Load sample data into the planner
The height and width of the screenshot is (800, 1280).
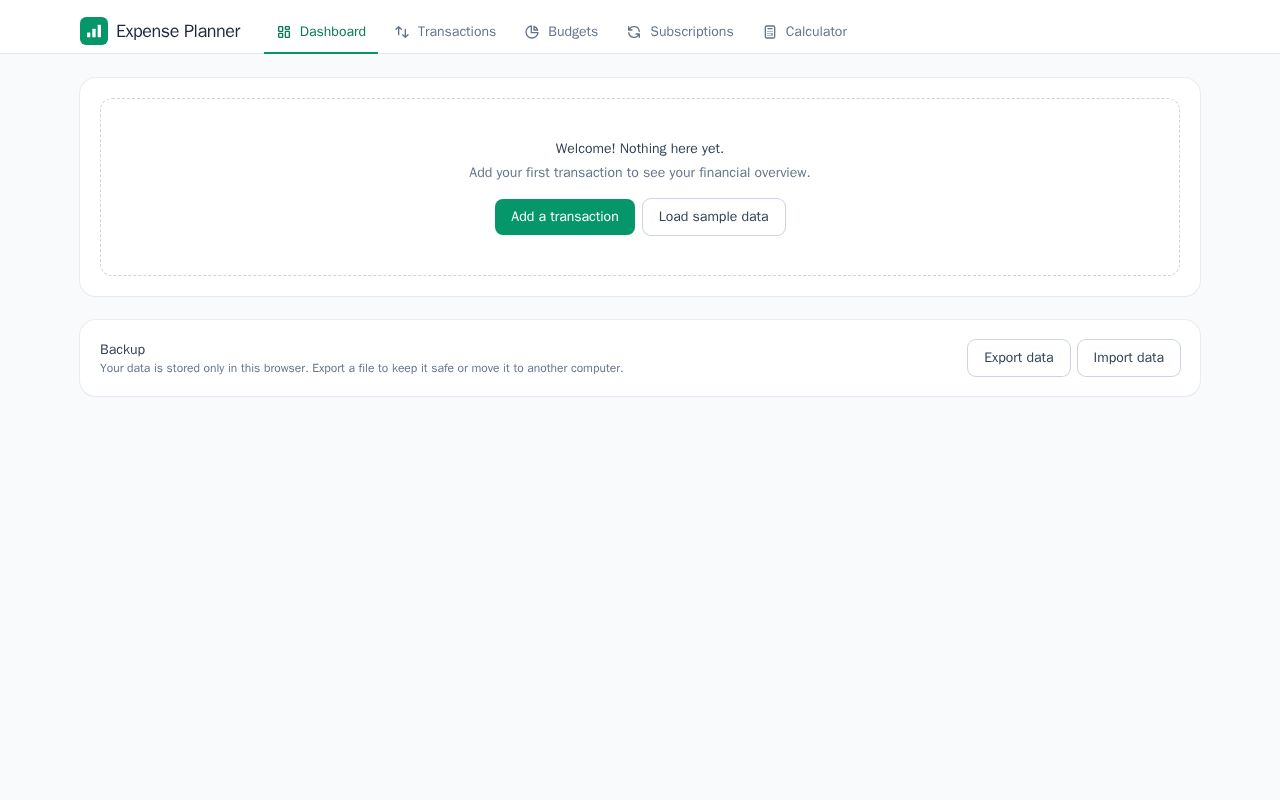[714, 217]
